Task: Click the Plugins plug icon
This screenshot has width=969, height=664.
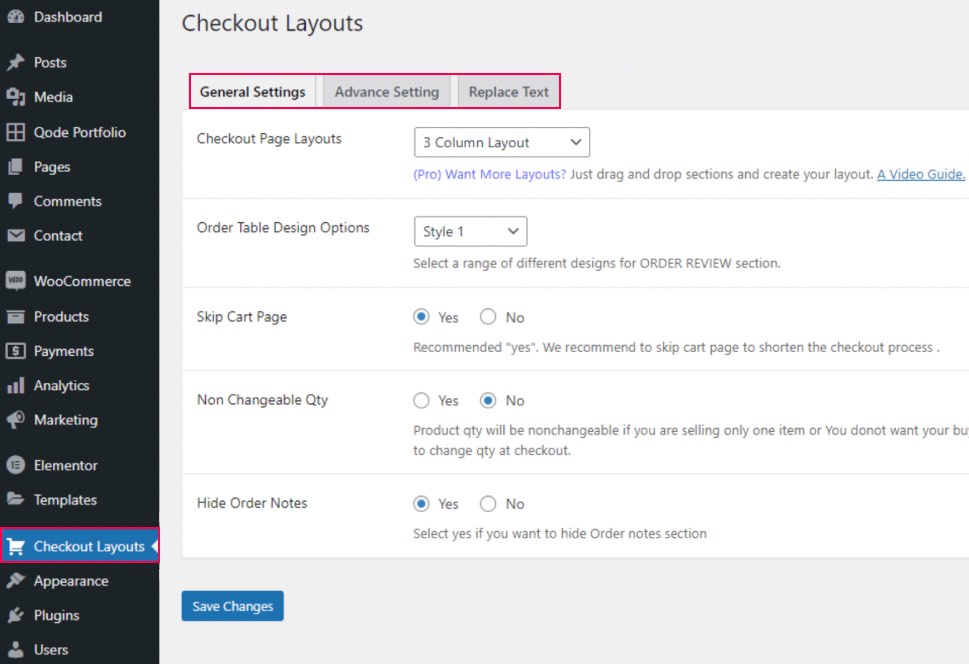Action: 15,615
